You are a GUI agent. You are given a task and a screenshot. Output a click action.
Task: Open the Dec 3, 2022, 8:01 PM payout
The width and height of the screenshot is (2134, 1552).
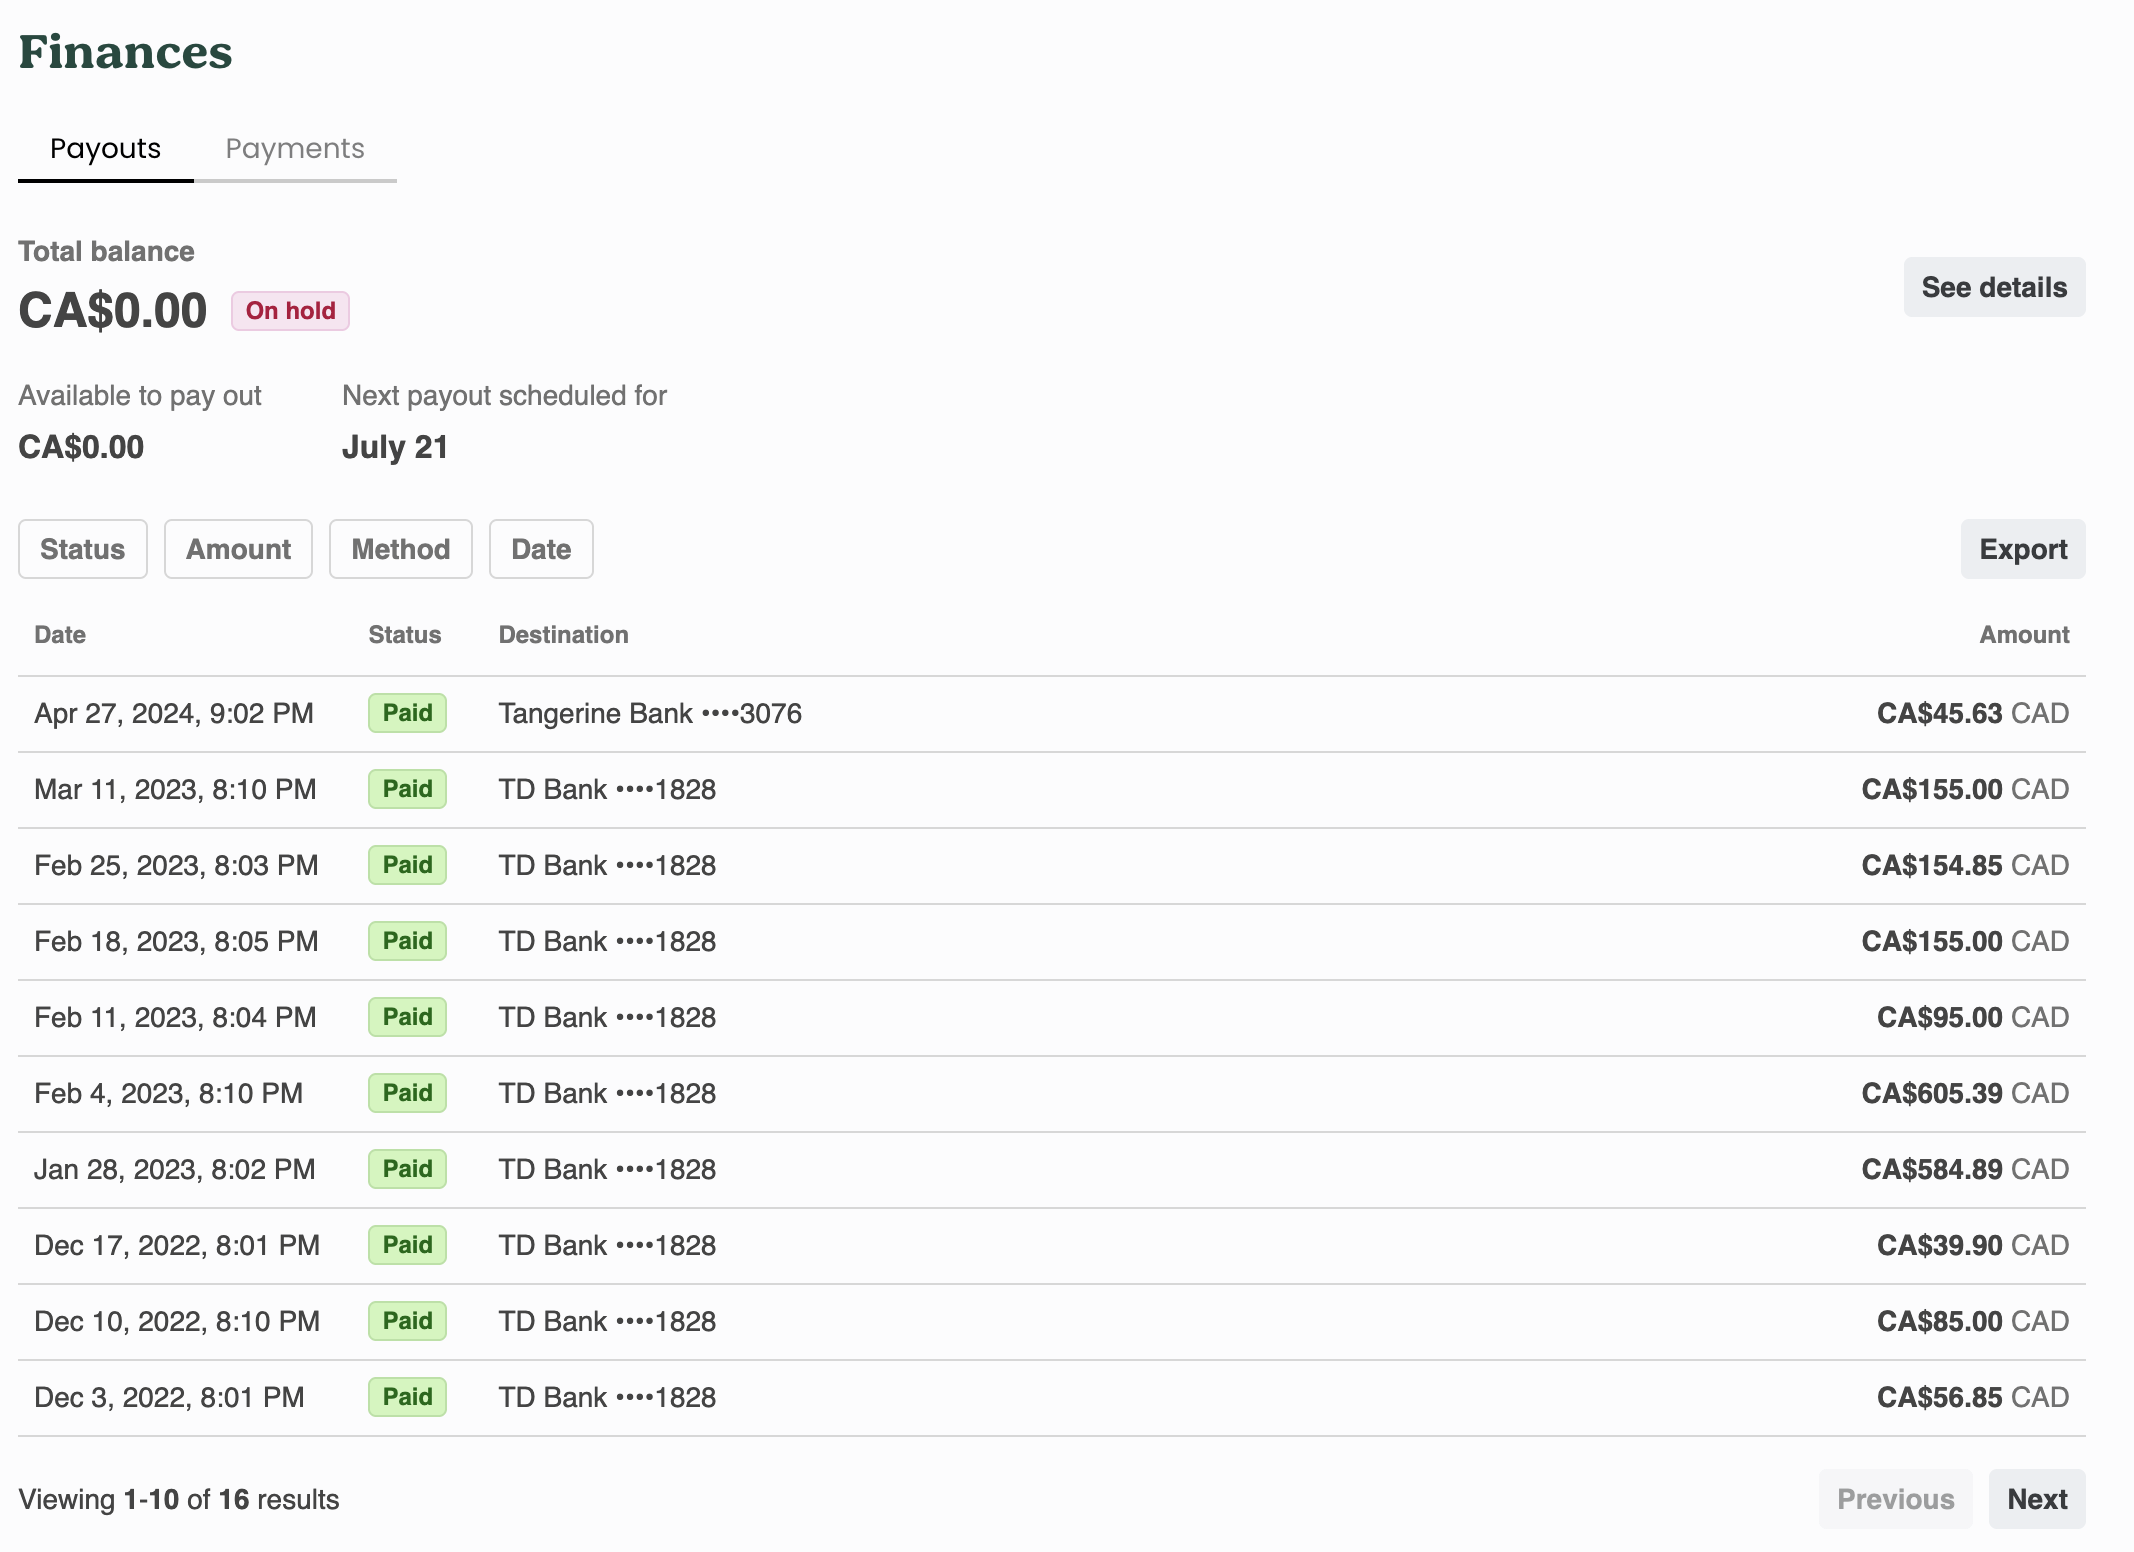pyautogui.click(x=1052, y=1398)
